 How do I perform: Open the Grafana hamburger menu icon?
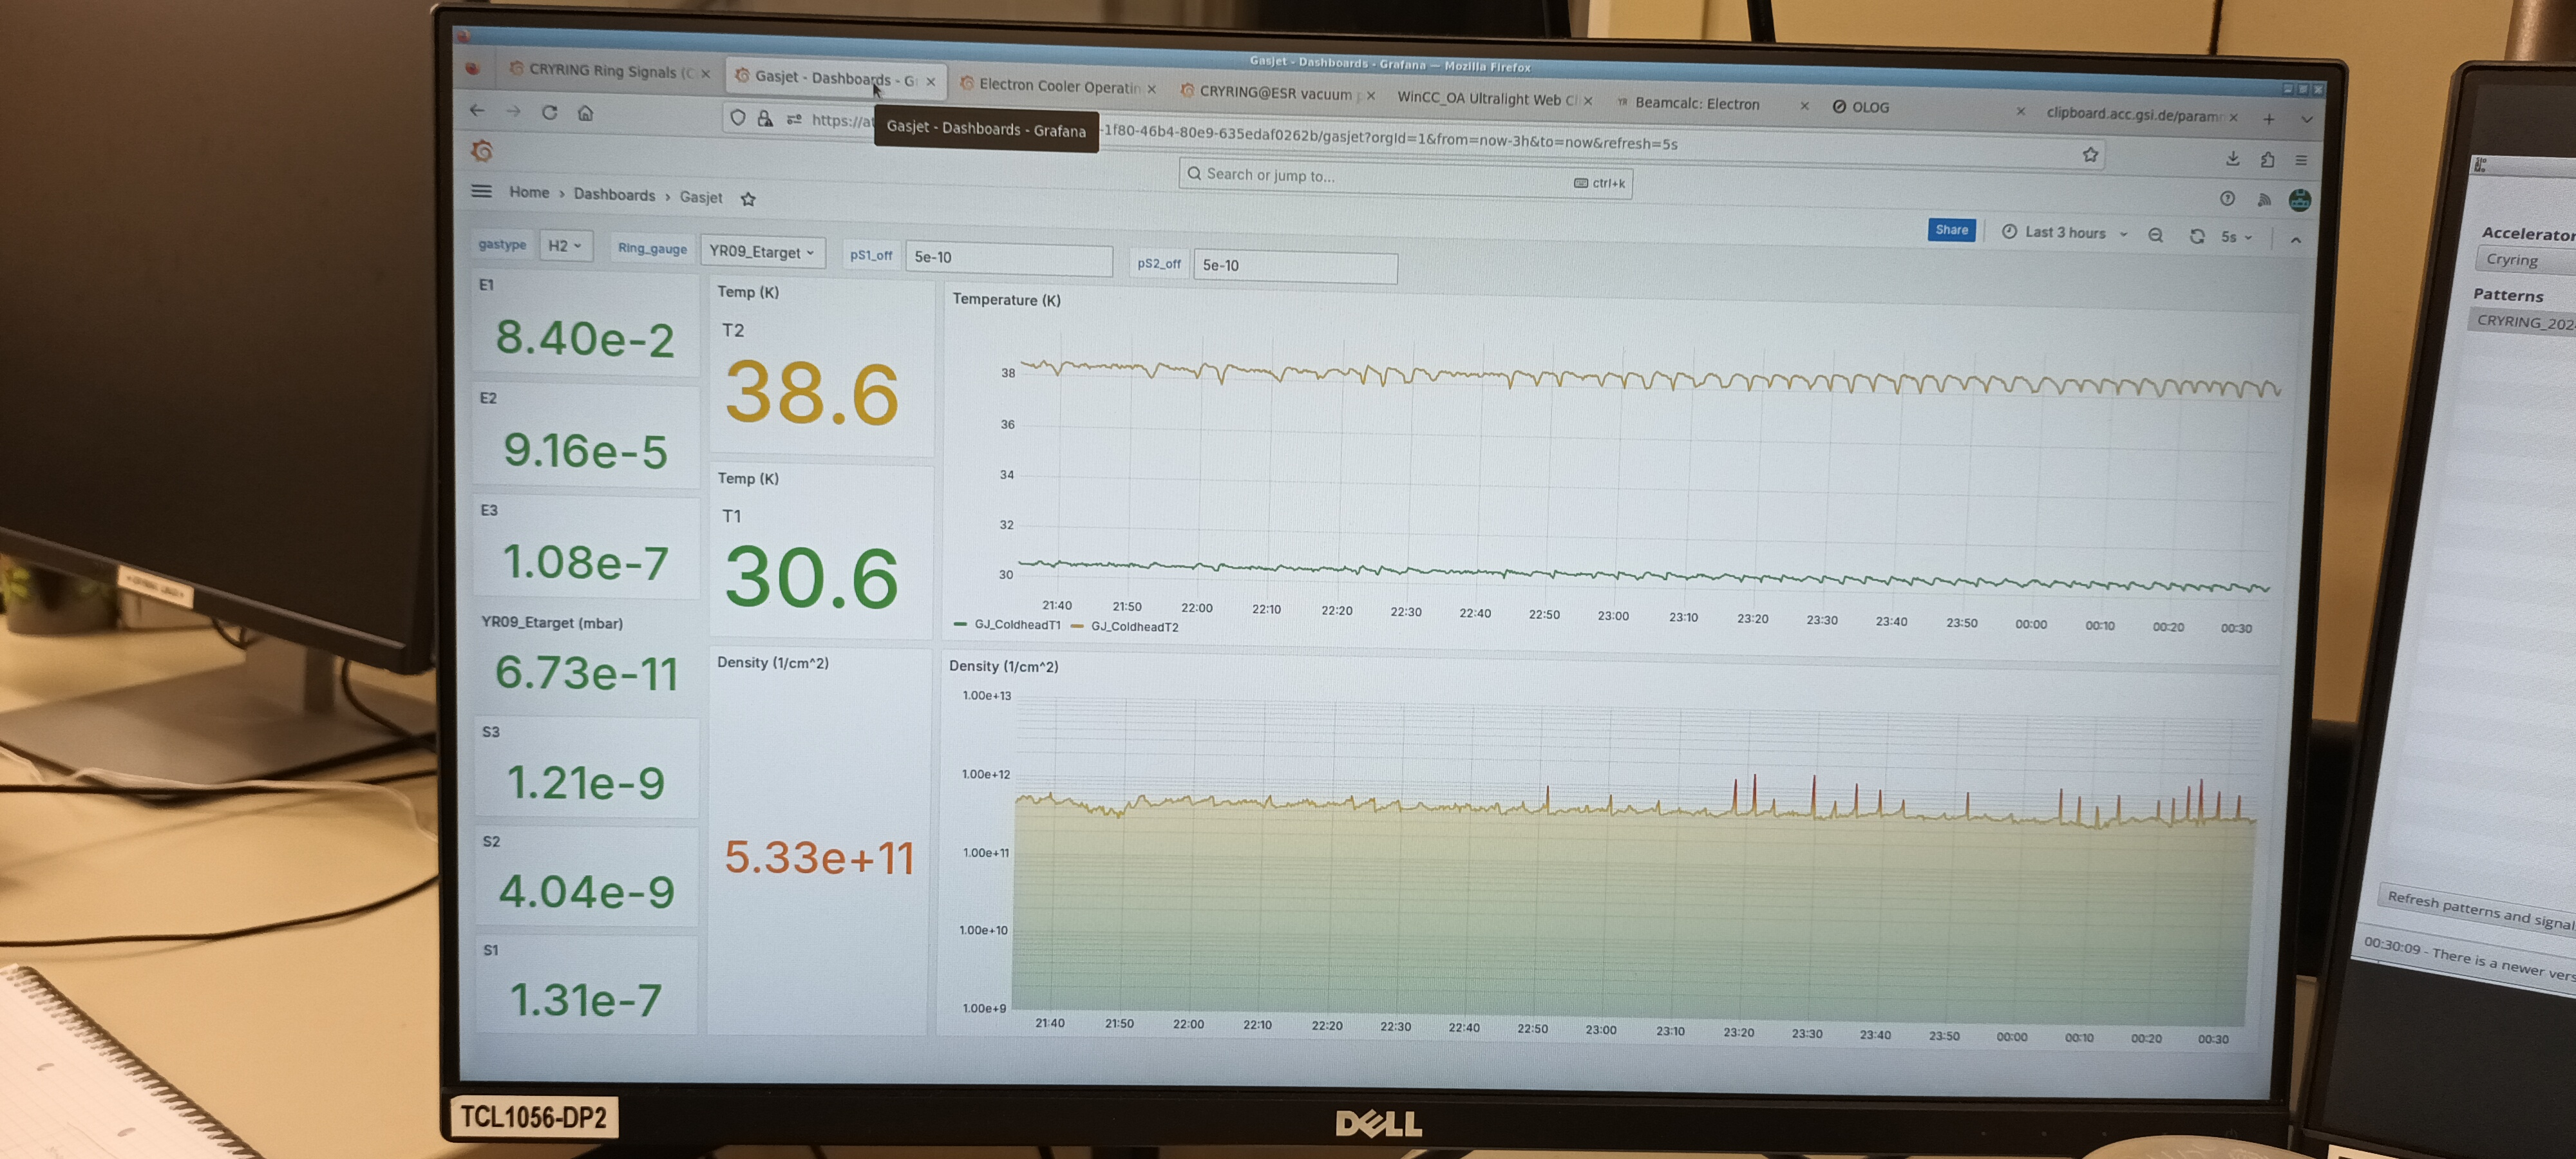click(481, 191)
